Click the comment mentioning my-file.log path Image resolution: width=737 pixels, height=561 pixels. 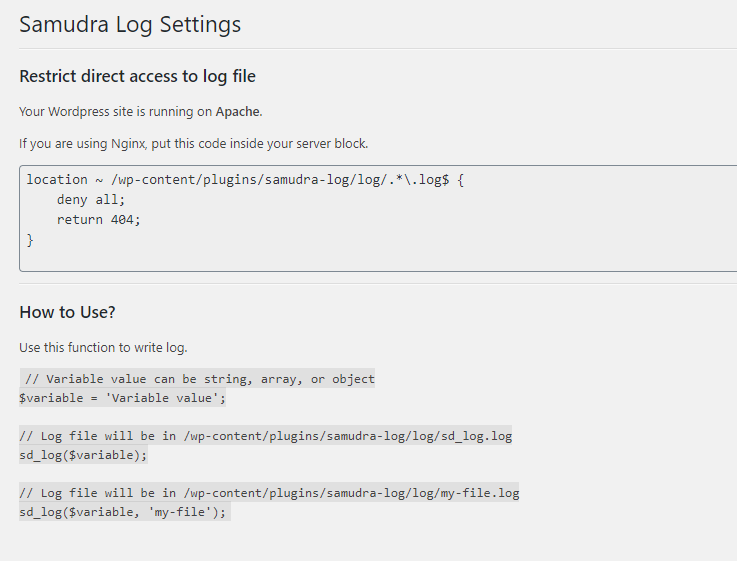coord(269,493)
